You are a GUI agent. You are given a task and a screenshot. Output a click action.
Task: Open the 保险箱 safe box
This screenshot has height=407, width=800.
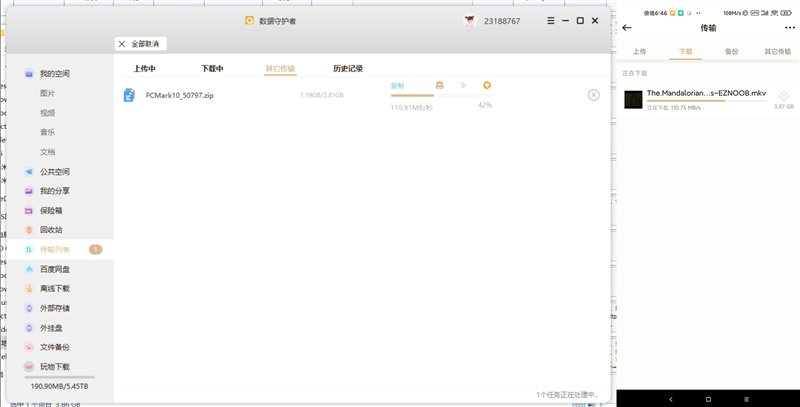50,210
